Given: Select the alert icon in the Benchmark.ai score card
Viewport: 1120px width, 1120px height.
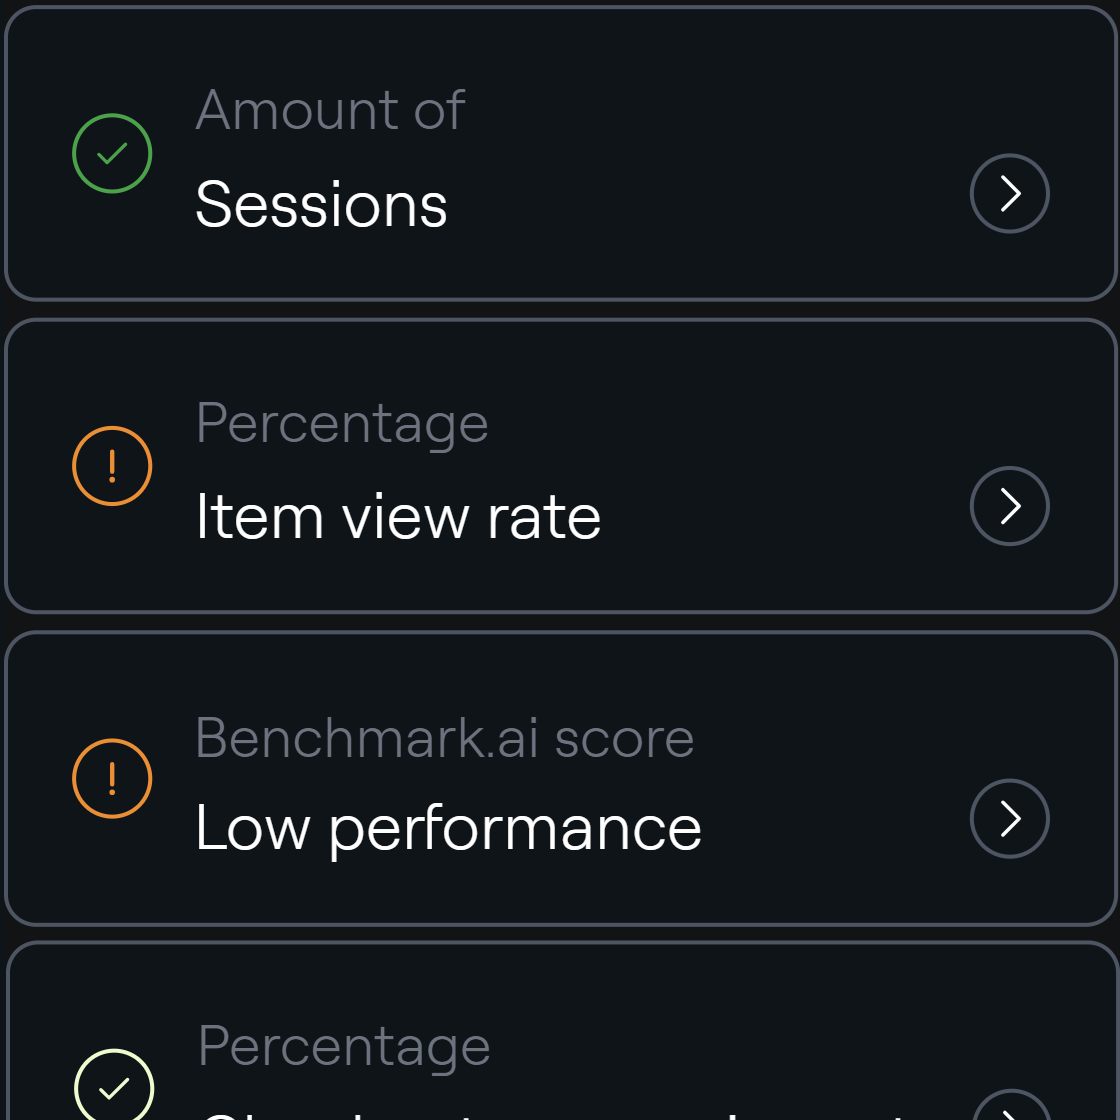Looking at the screenshot, I should 111,778.
